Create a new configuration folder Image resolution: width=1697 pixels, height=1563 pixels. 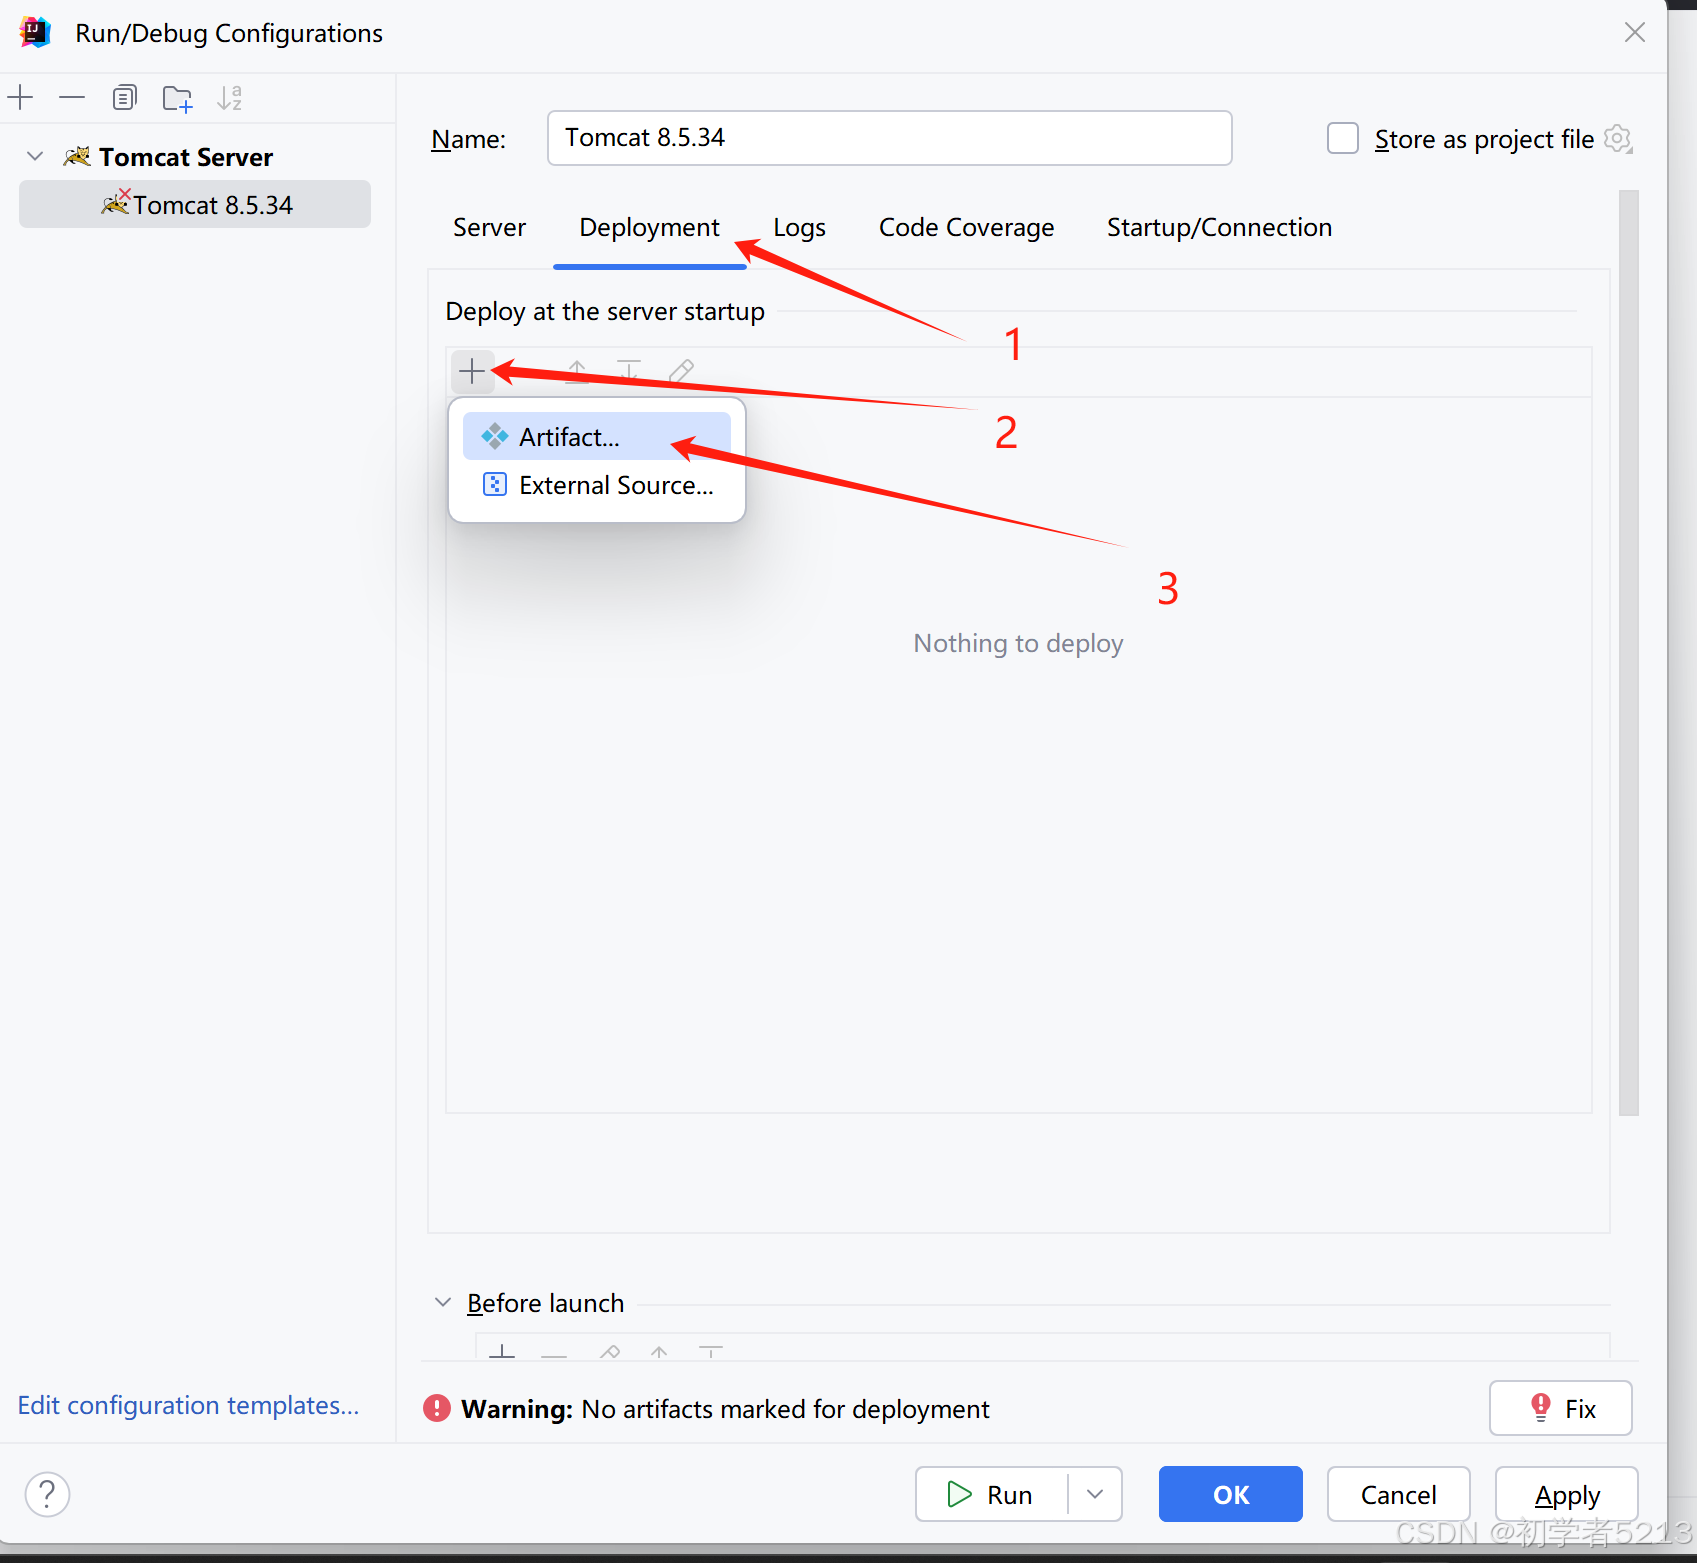(177, 98)
